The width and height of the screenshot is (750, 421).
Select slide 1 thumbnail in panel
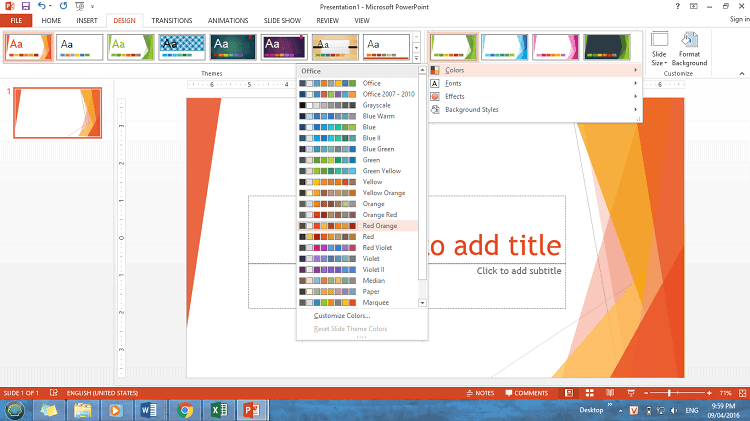click(57, 113)
